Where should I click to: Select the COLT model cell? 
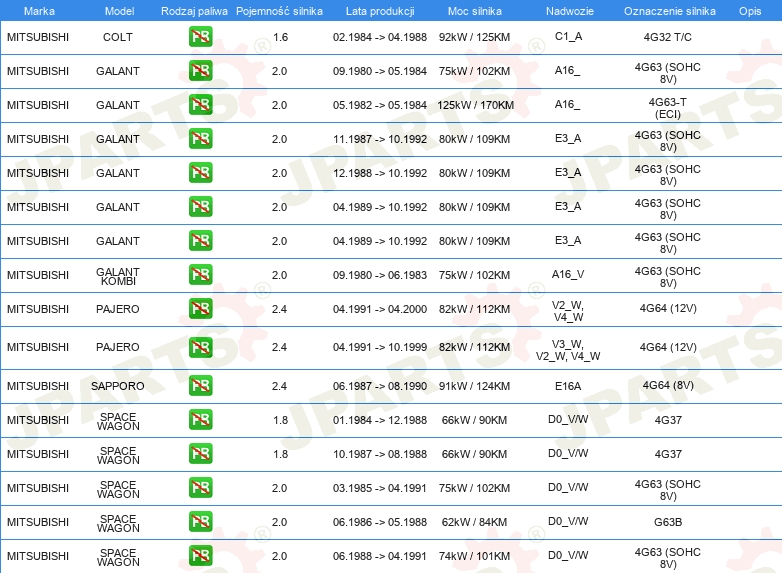118,37
